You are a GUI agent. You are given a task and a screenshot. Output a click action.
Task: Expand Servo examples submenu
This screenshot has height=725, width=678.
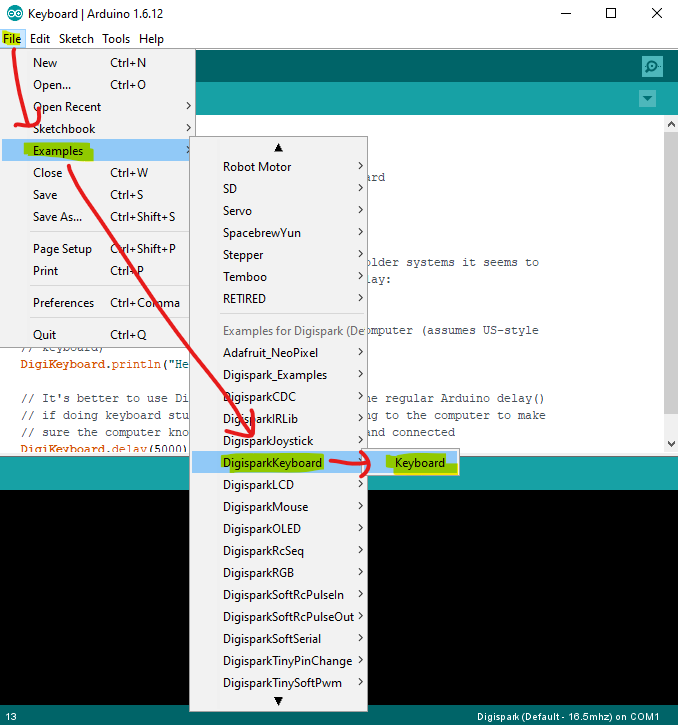point(279,211)
